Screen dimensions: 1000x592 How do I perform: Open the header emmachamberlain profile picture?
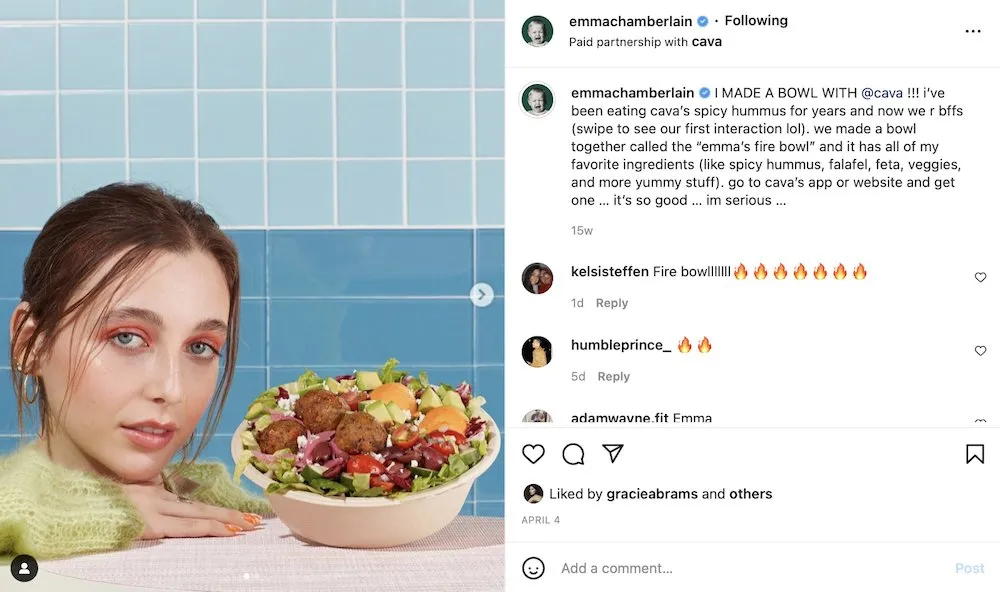coord(538,31)
